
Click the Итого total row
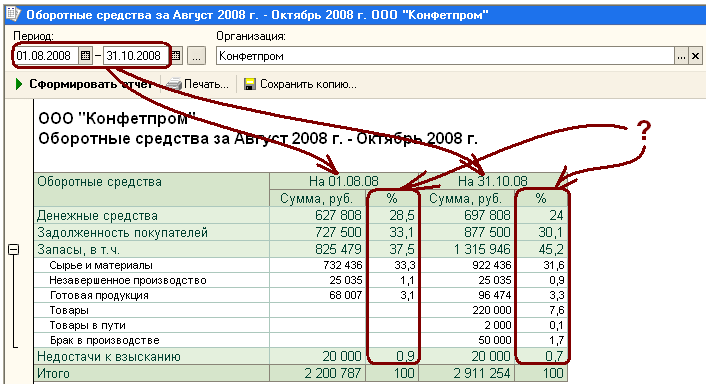301,373
